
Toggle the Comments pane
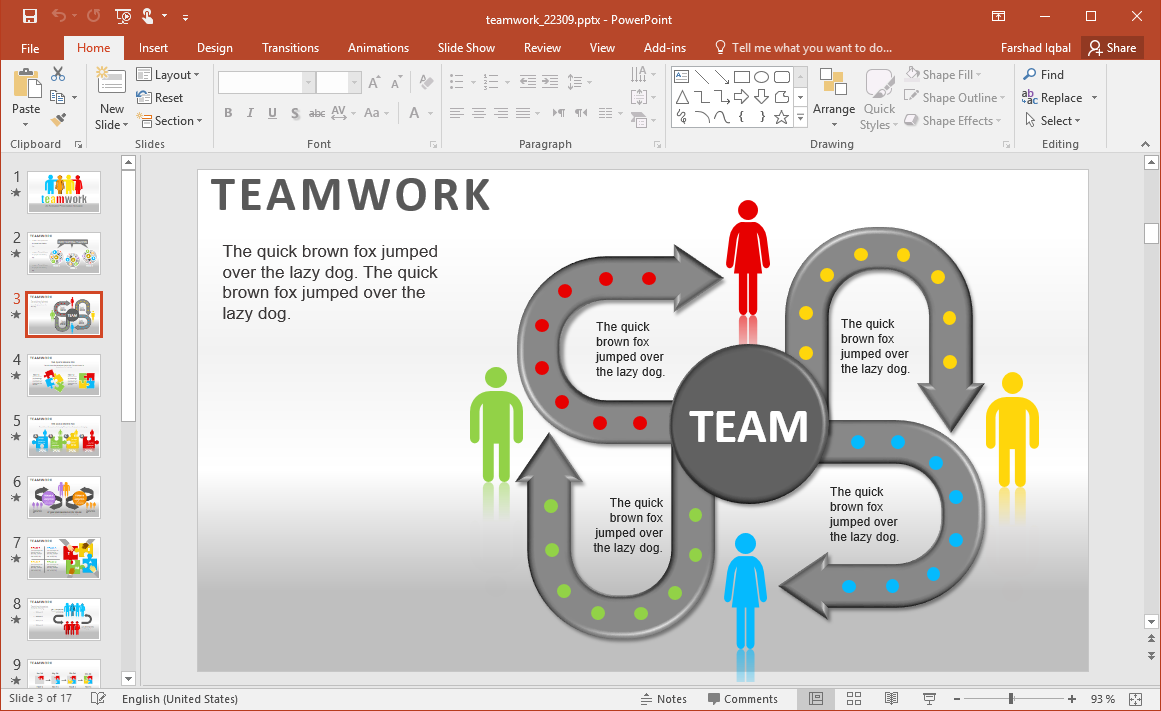[742, 699]
